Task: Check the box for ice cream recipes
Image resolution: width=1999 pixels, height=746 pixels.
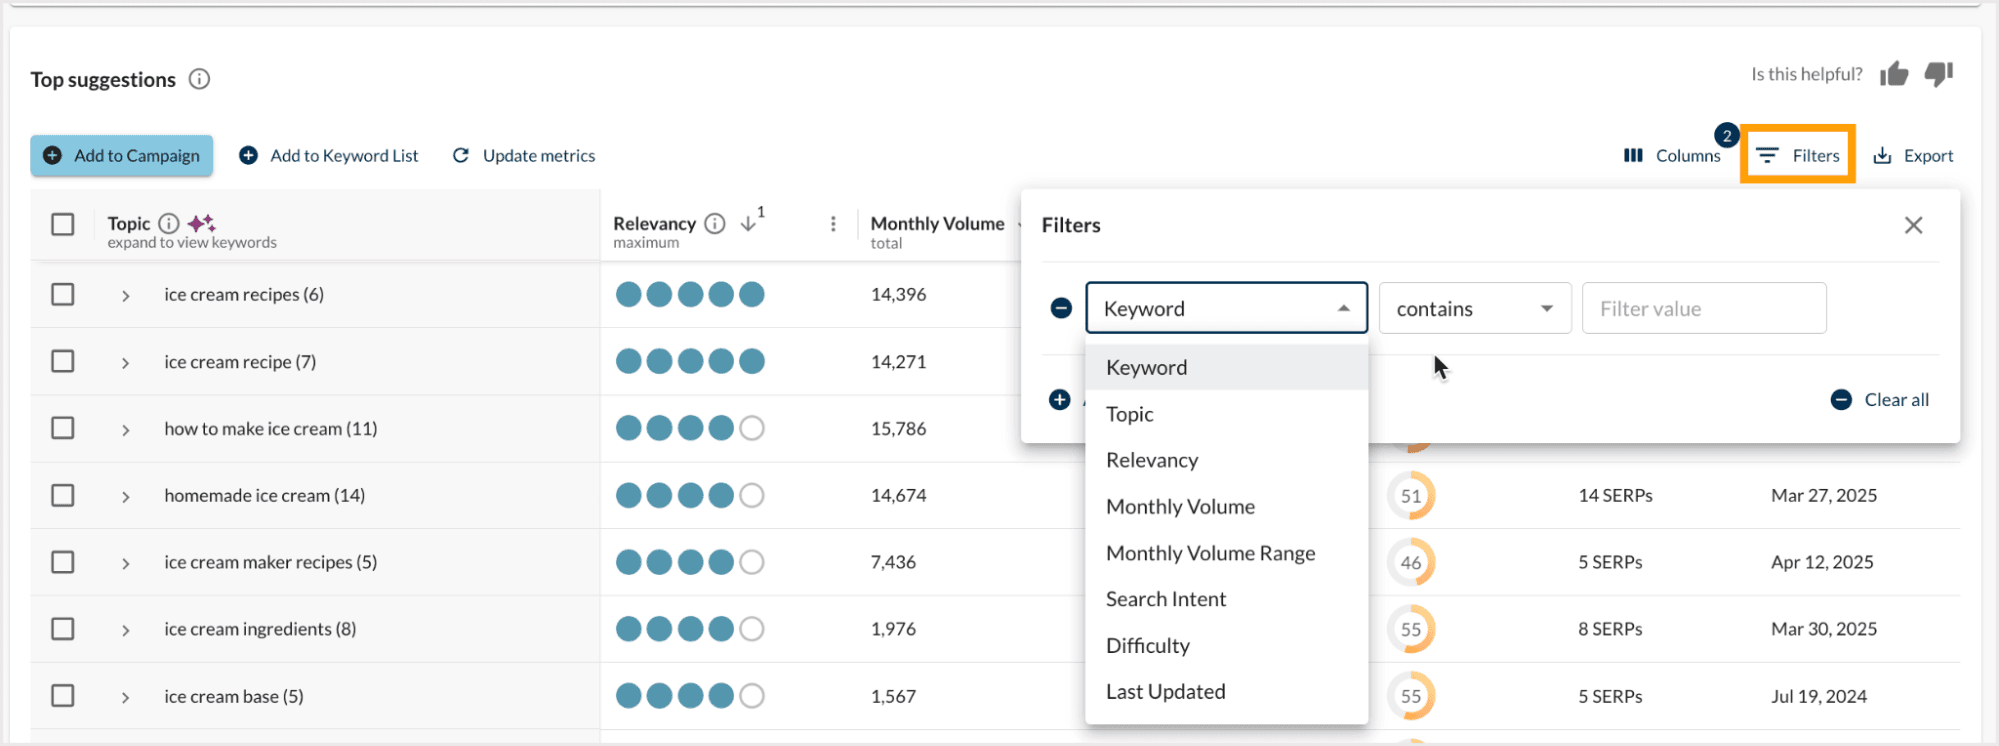Action: tap(63, 294)
